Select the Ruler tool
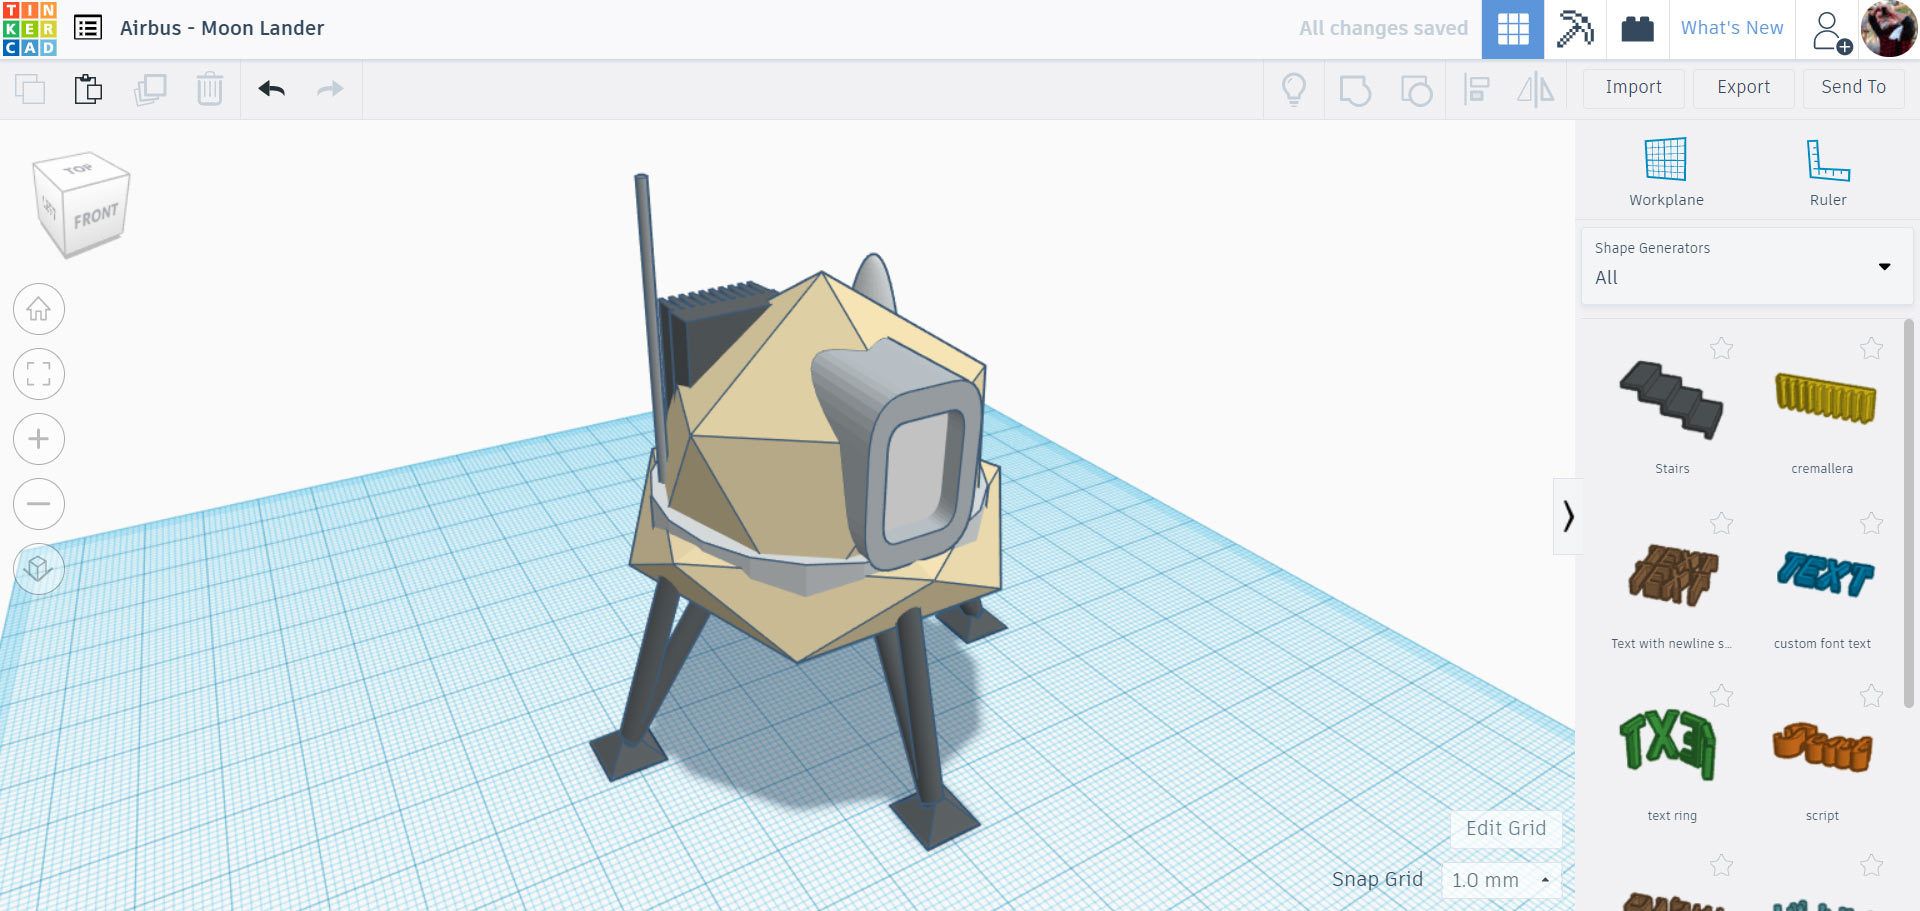This screenshot has width=1920, height=911. pos(1828,170)
